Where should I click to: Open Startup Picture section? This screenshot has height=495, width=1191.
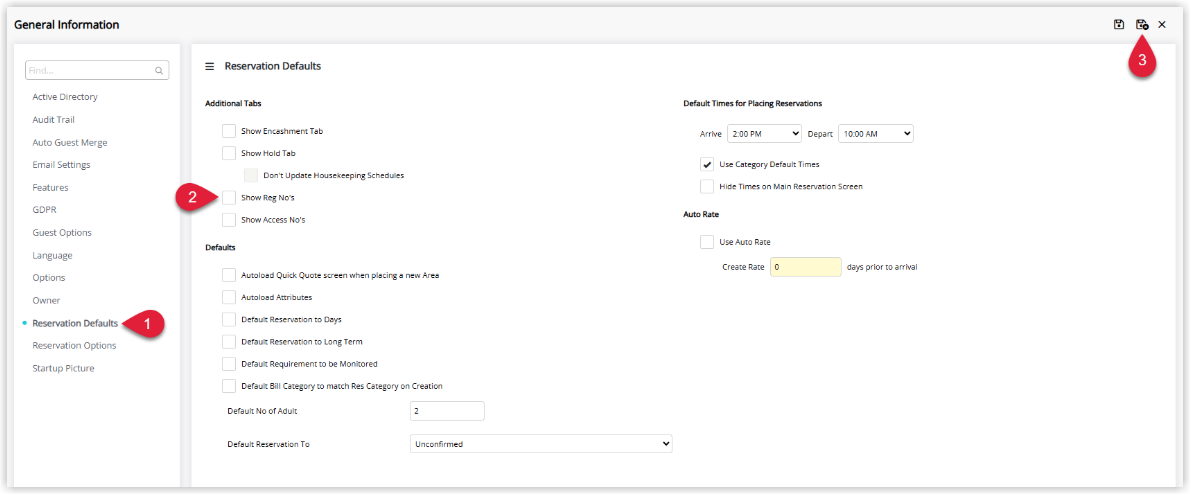(x=63, y=368)
